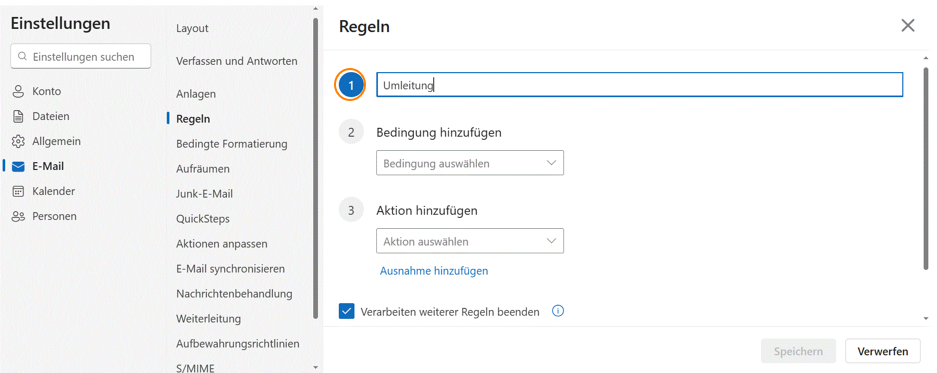This screenshot has height=373, width=937.
Task: Go to Junk-E-Mail settings
Action: click(x=204, y=194)
